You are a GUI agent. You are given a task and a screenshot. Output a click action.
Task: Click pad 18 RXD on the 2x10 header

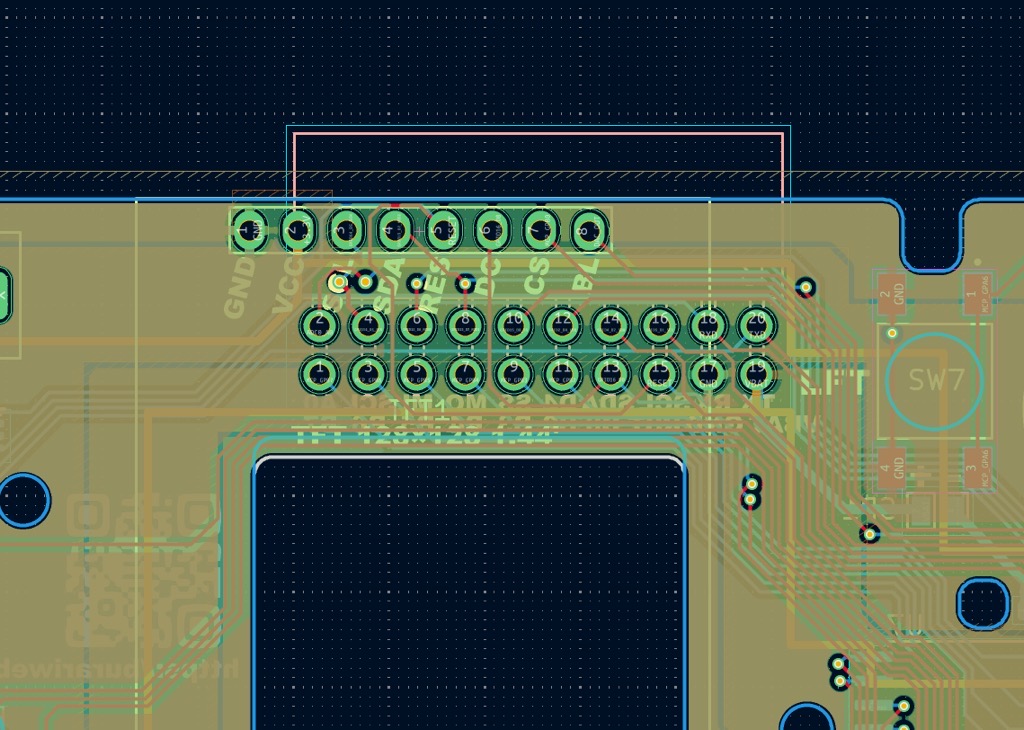[x=708, y=325]
